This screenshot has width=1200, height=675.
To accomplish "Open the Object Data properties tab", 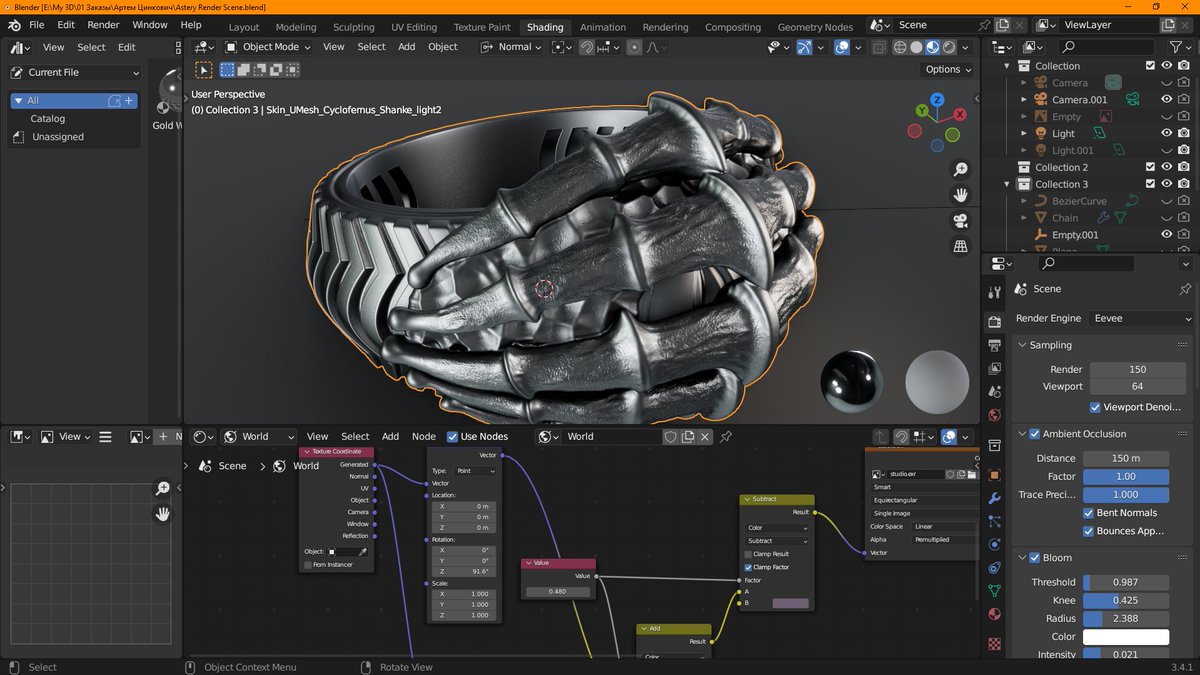I will point(994,590).
